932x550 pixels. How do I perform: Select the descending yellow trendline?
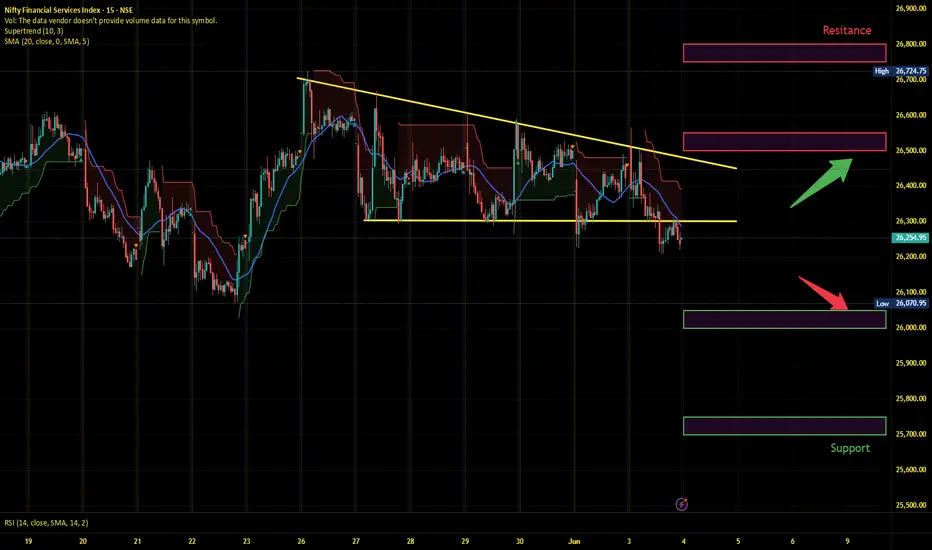(517, 123)
